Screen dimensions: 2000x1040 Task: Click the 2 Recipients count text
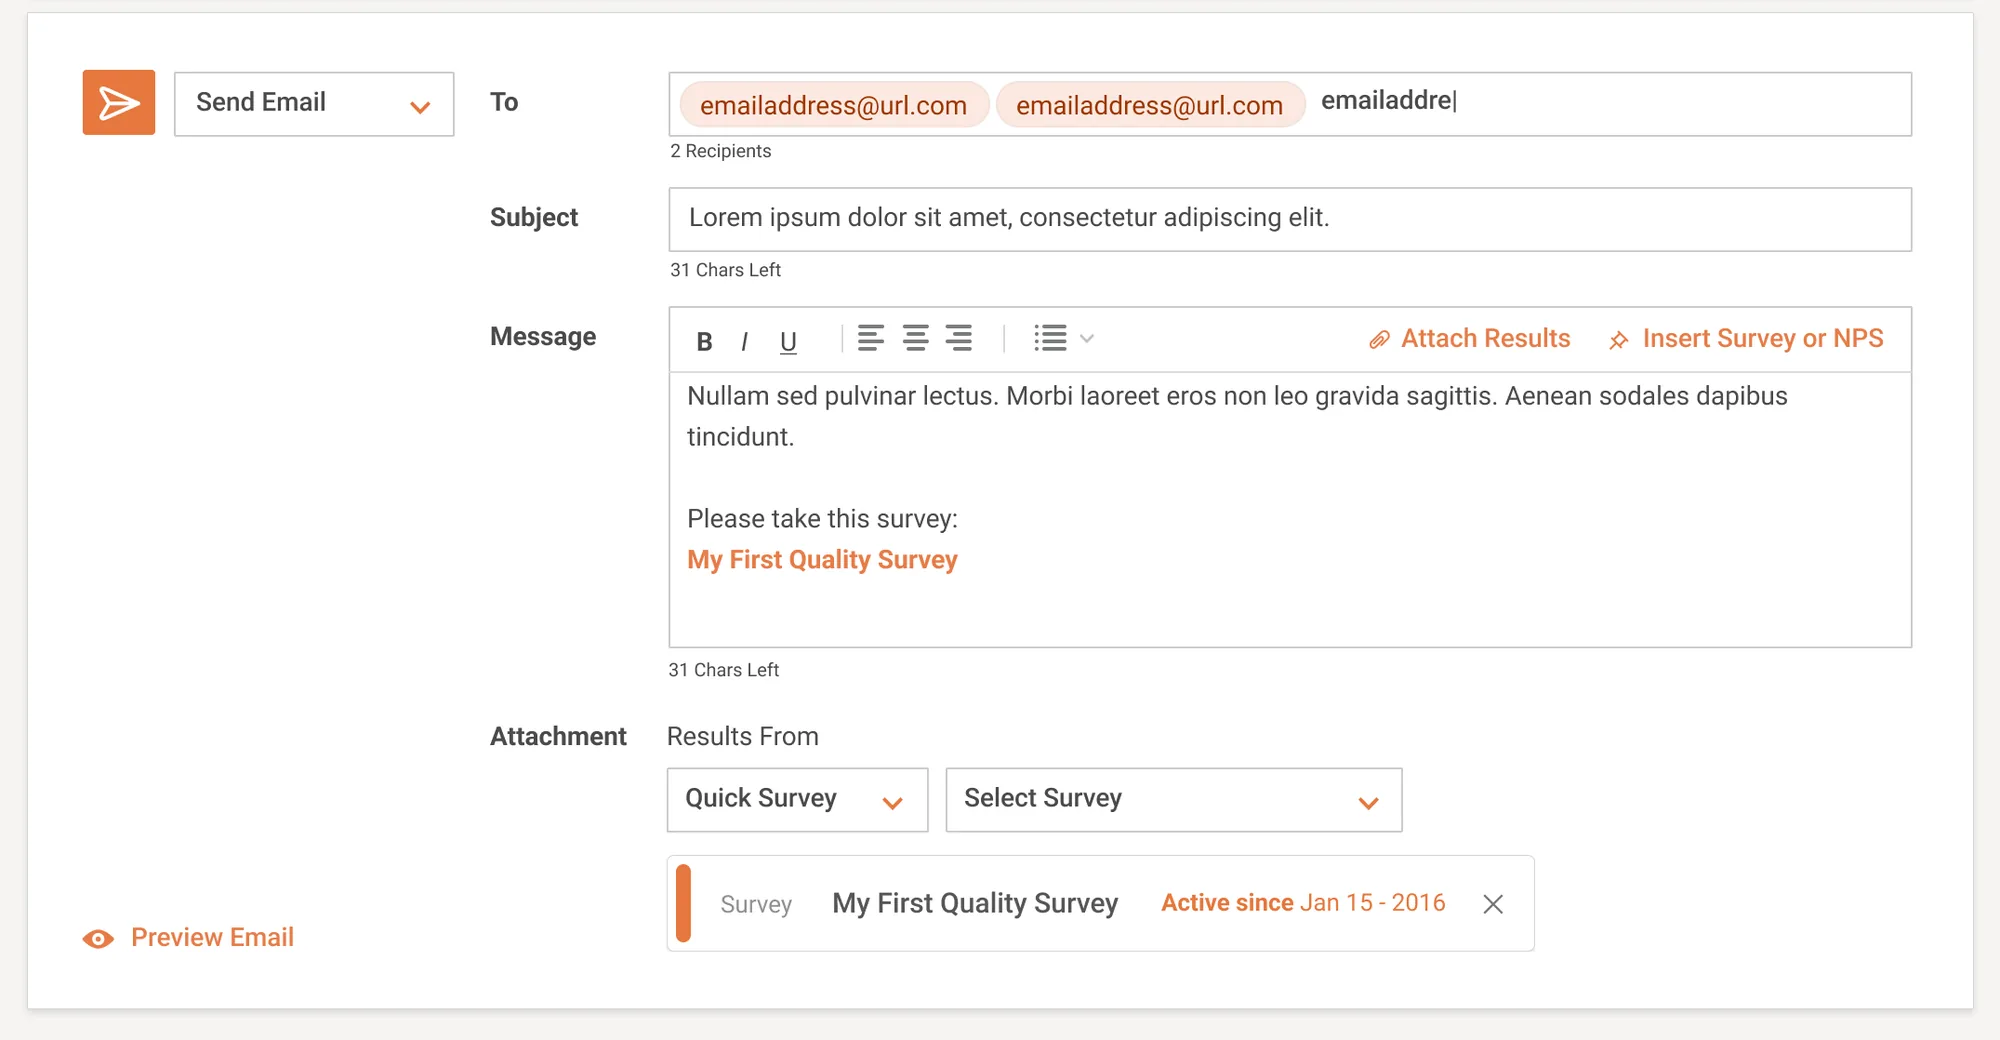click(x=721, y=151)
